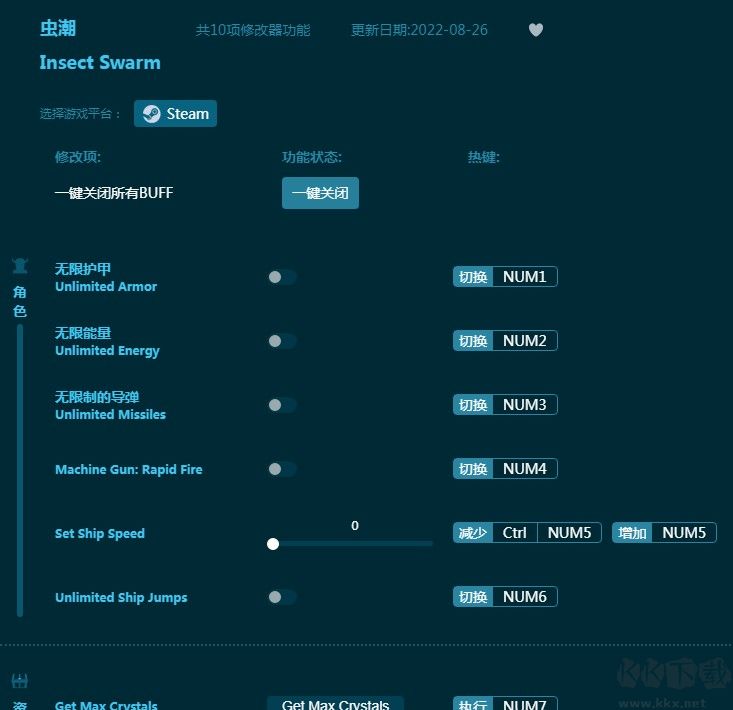Click the character category icon in sidebar

click(20, 266)
